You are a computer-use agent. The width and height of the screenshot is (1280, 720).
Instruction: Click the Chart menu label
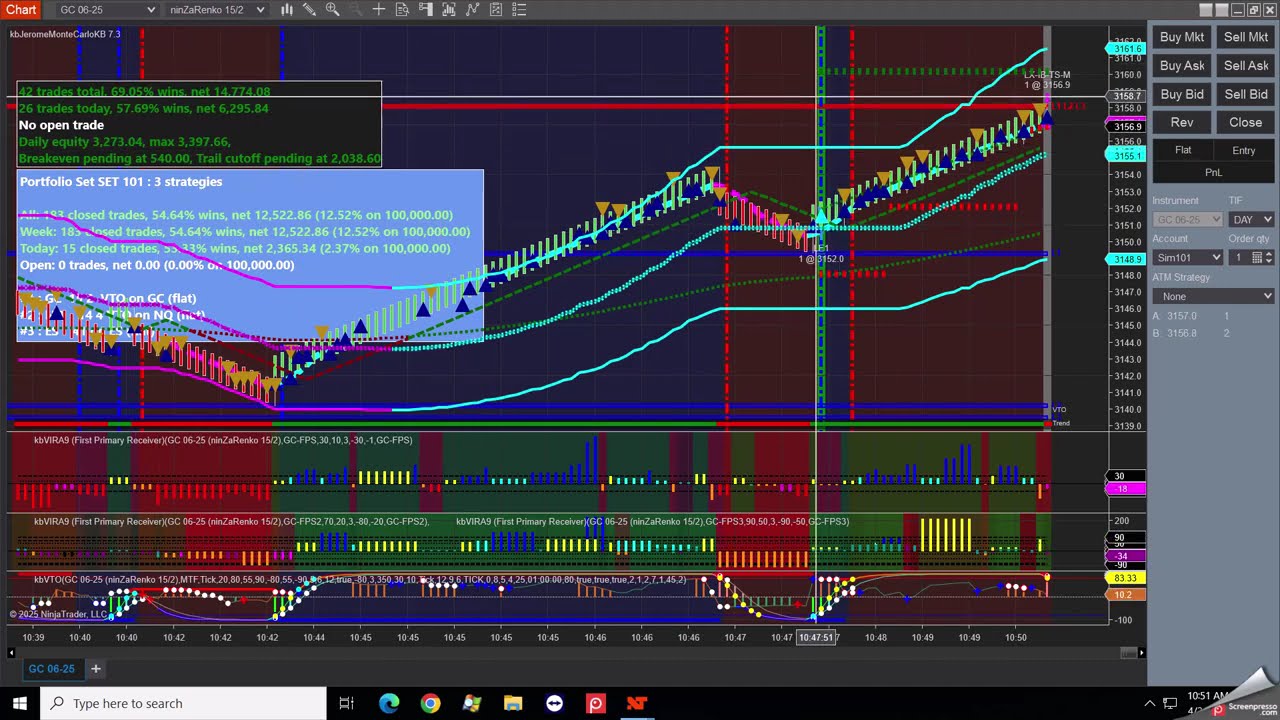[x=20, y=10]
